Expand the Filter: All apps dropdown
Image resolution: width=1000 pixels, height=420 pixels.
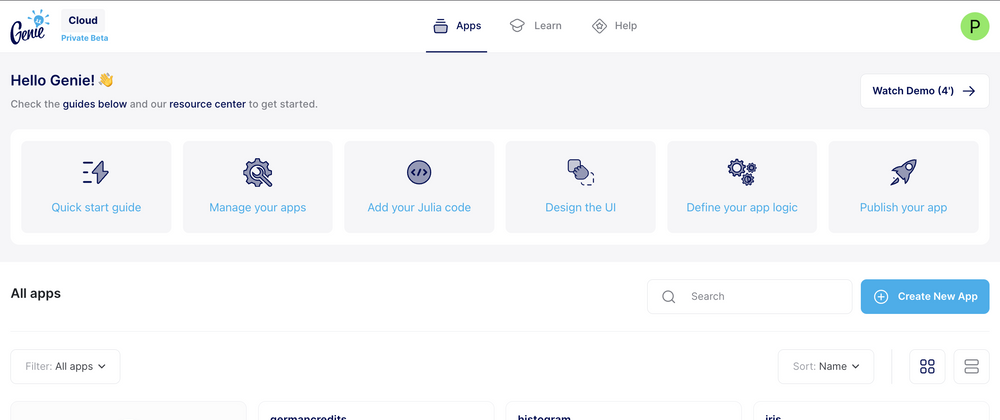coord(65,367)
